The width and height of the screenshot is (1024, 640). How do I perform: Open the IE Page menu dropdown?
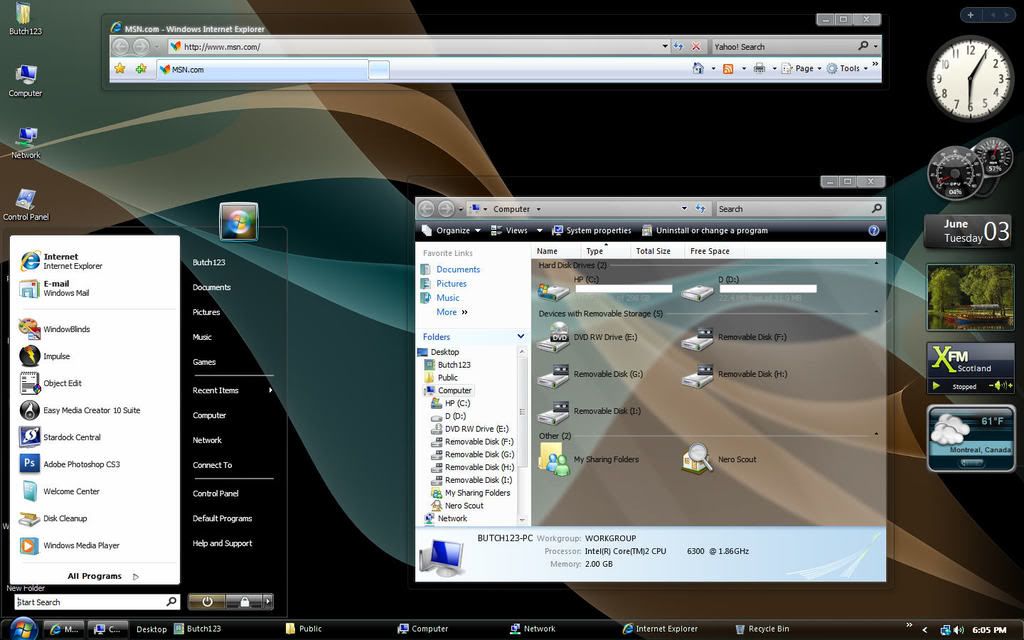pos(801,68)
